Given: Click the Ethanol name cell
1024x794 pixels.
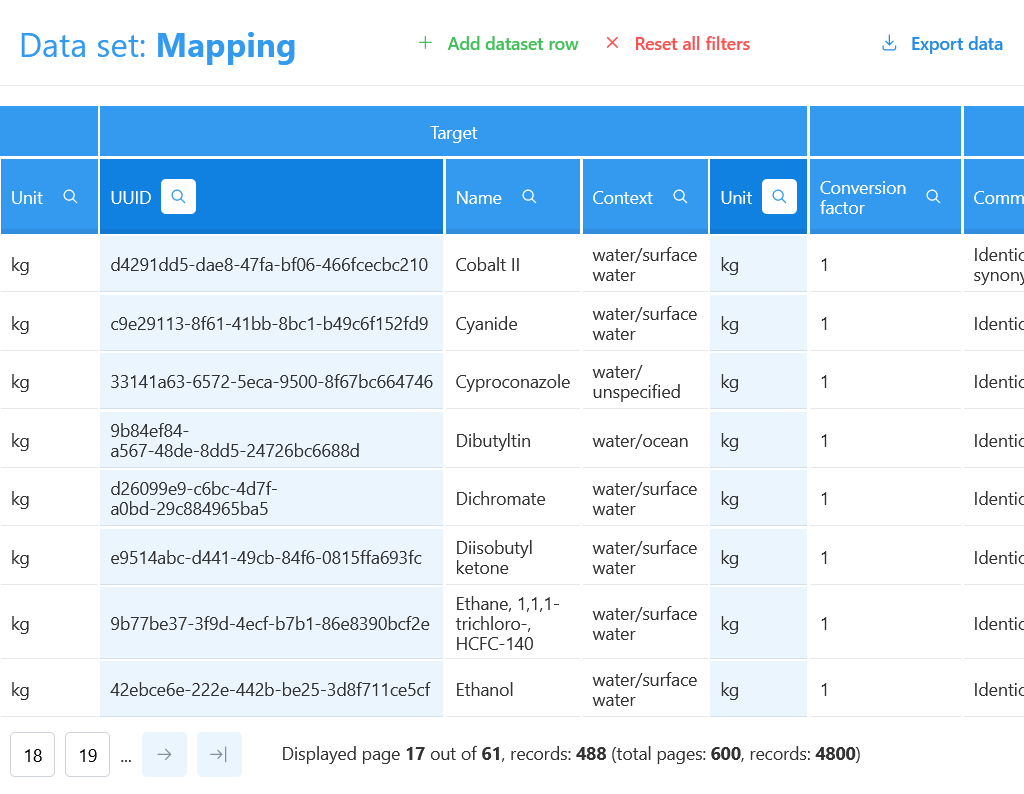Looking at the screenshot, I should click(x=513, y=690).
